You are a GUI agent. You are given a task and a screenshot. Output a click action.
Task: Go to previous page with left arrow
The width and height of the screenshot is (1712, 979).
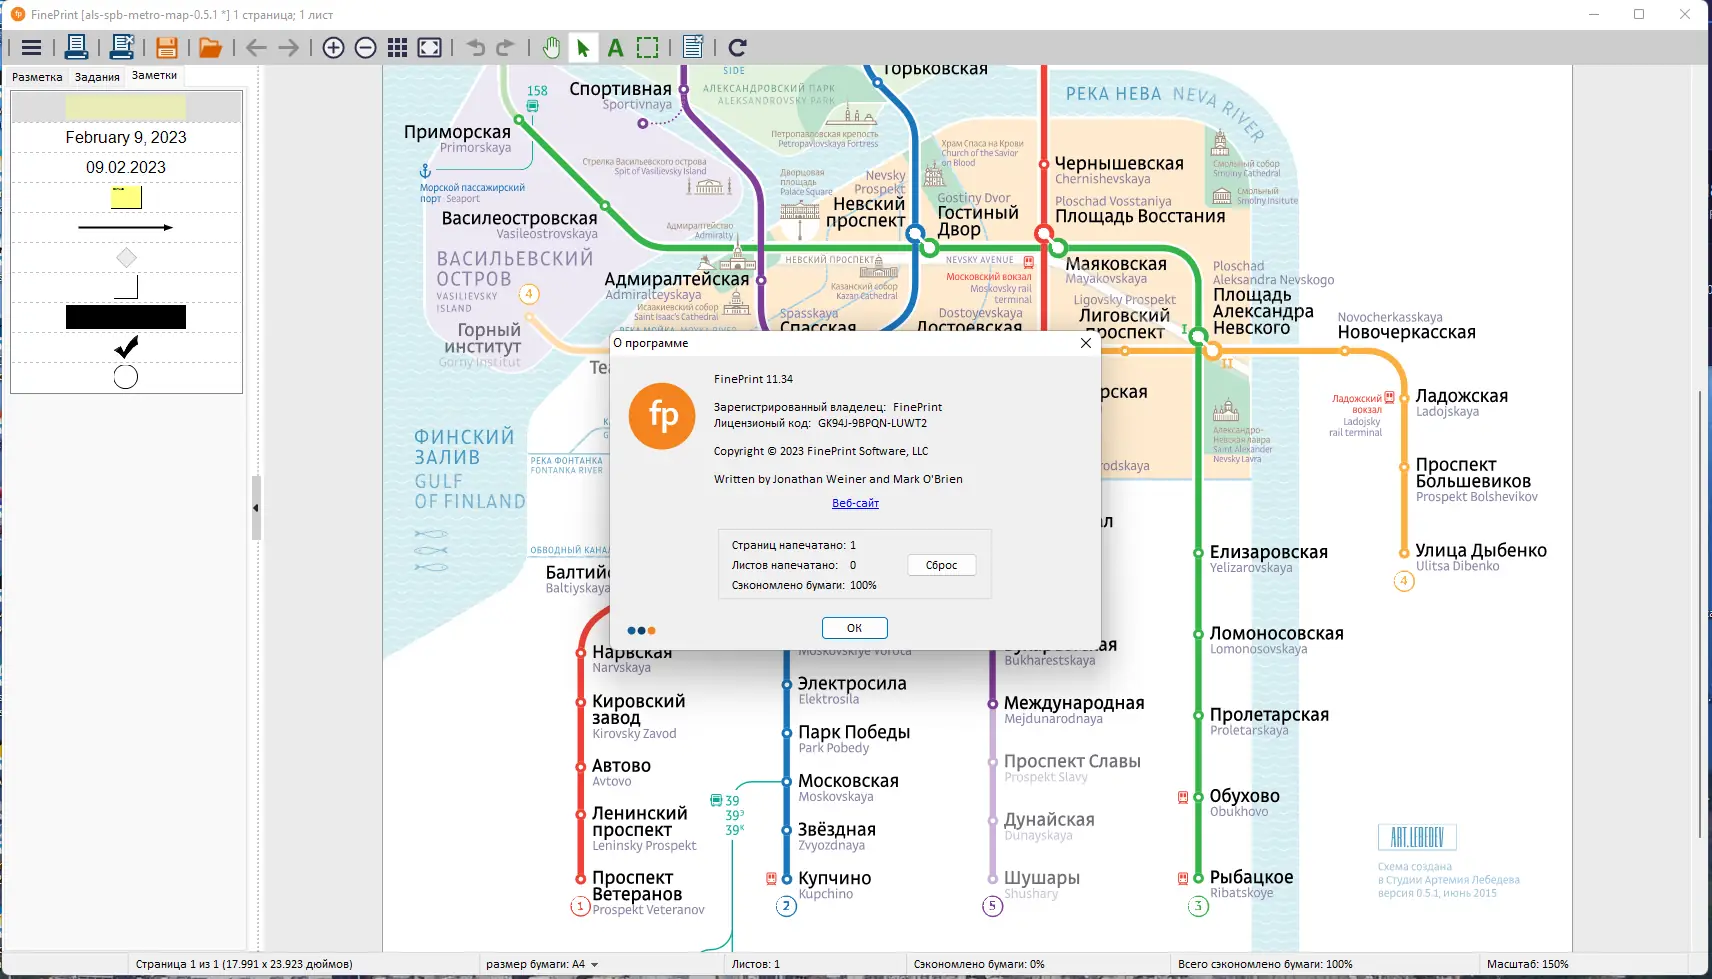(x=256, y=47)
